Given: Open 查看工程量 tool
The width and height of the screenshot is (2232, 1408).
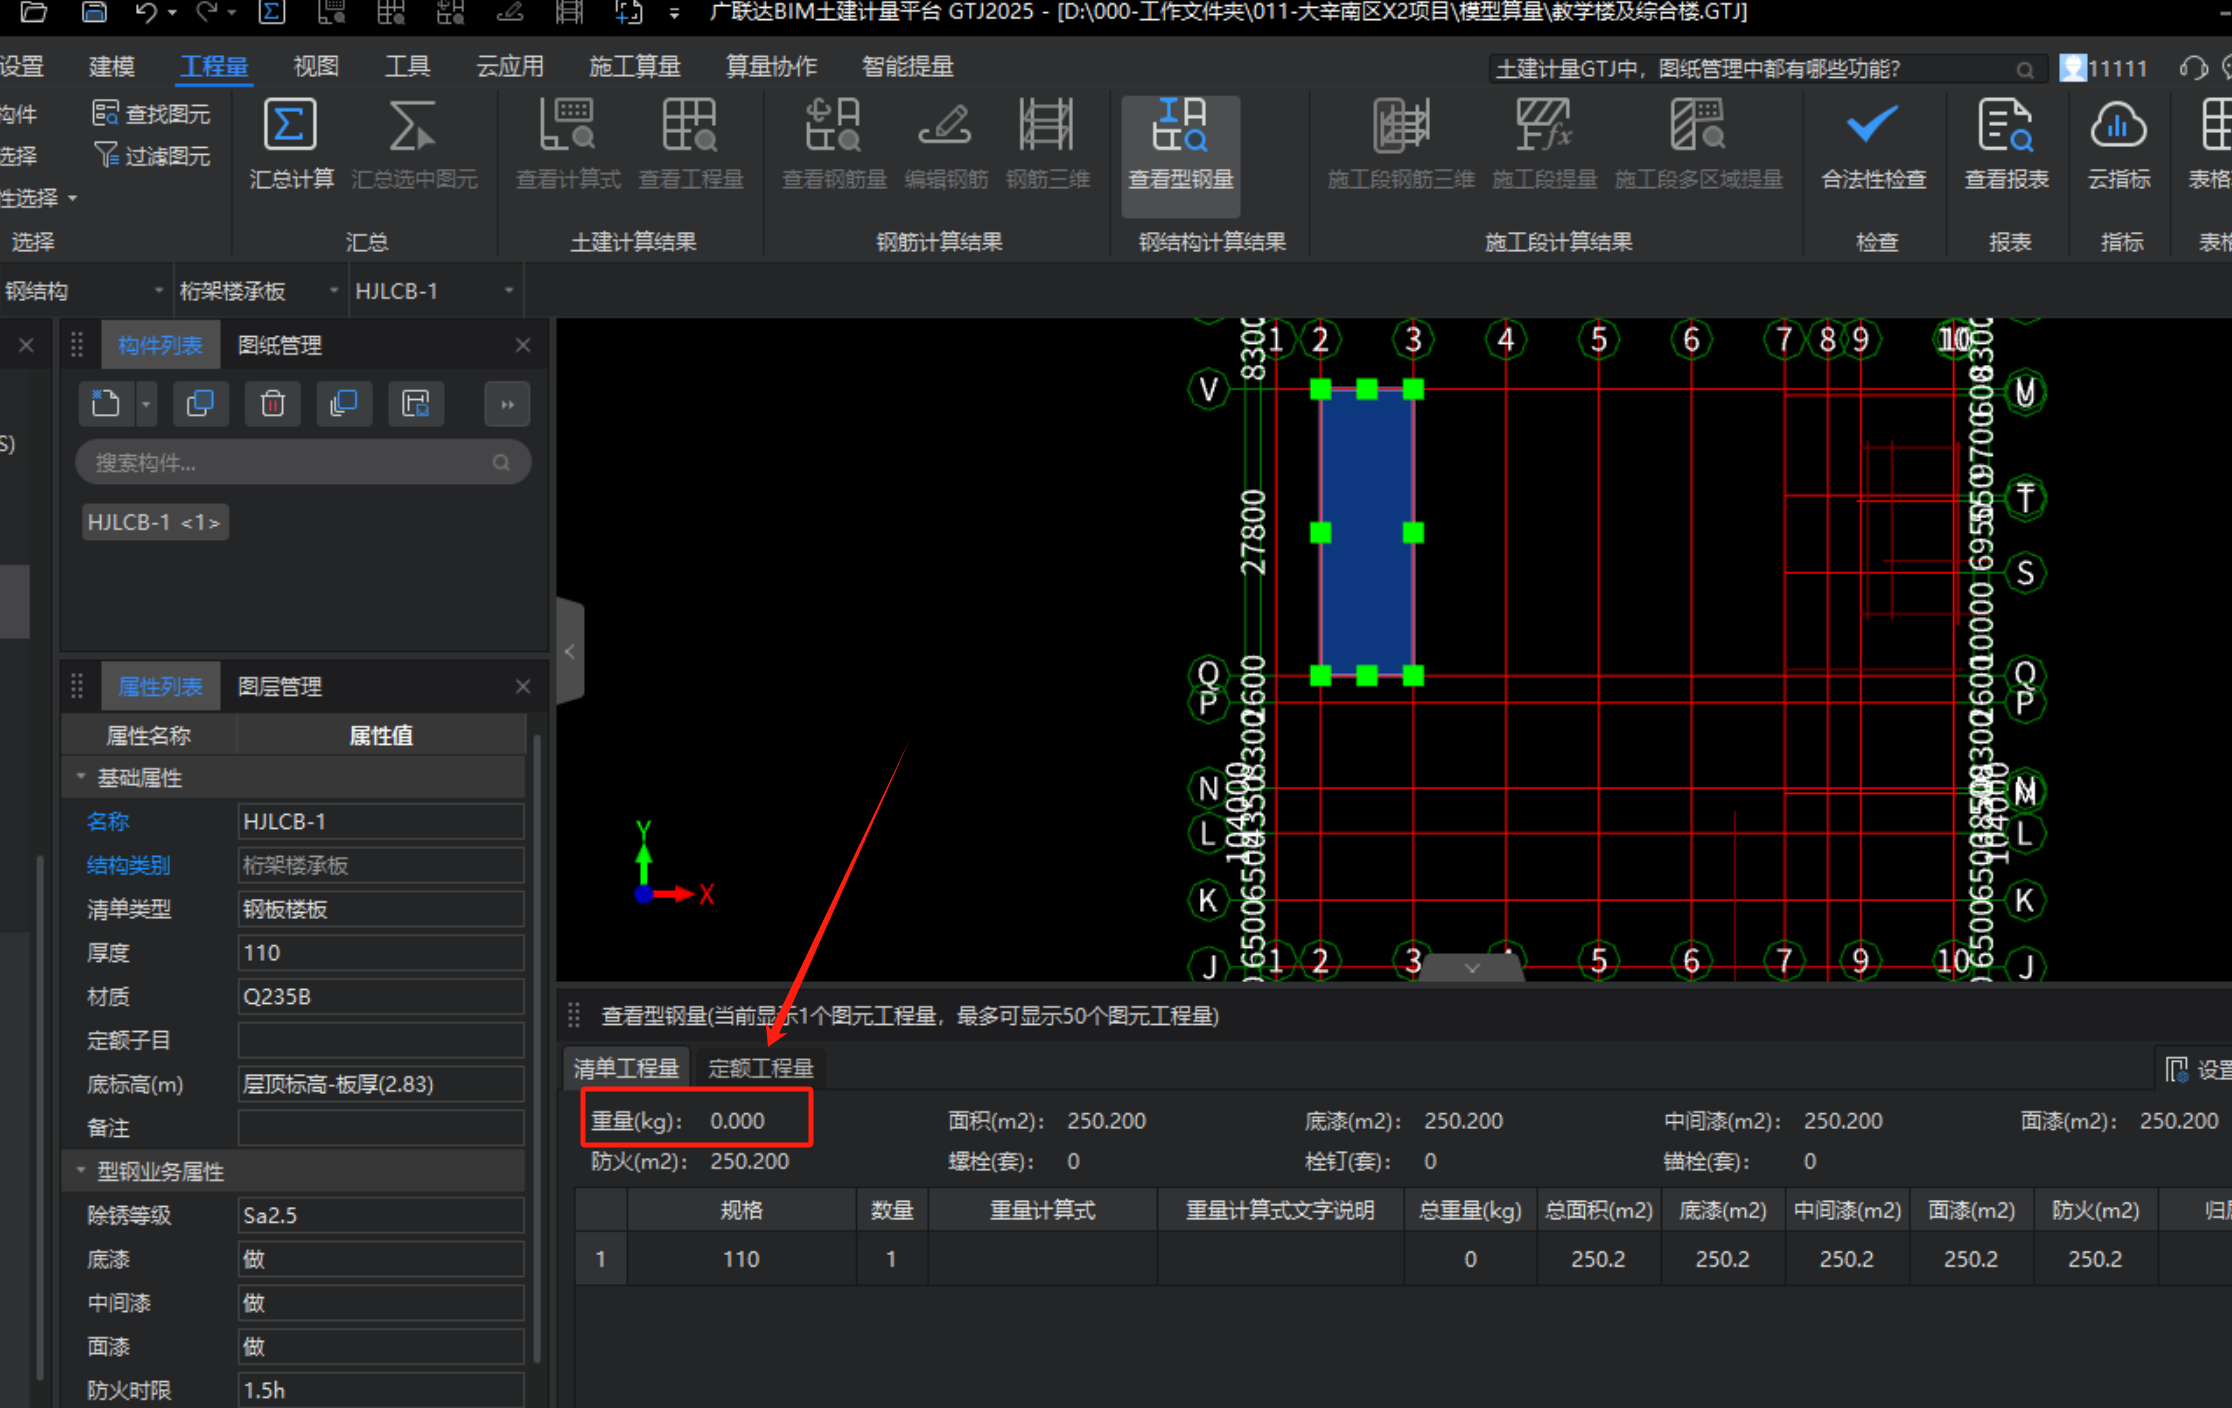Looking at the screenshot, I should coord(690,145).
